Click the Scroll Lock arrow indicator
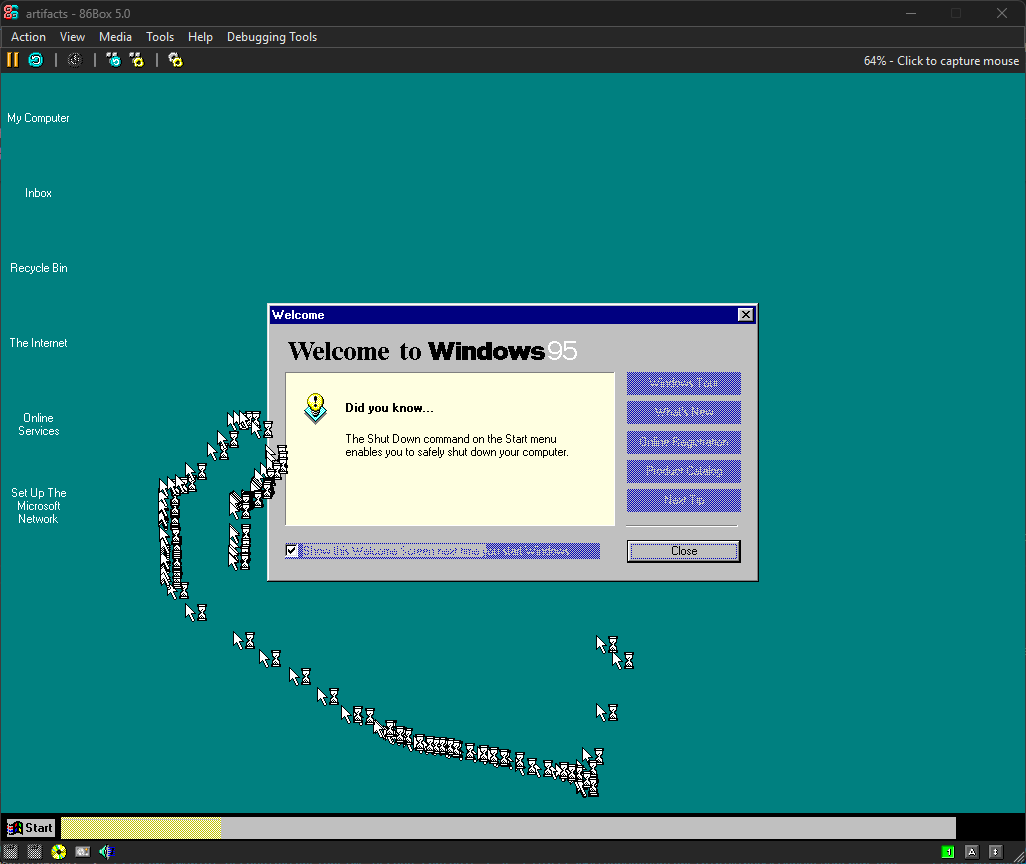This screenshot has height=864, width=1026. coord(995,852)
